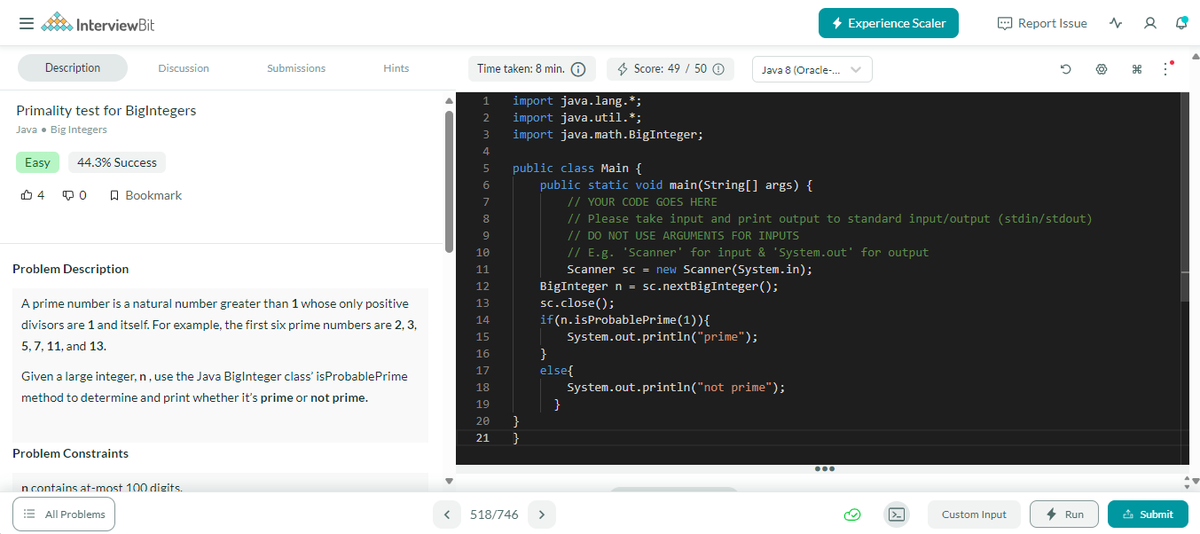The width and height of the screenshot is (1200, 534).
Task: Open the Java 8 language dropdown
Action: coord(811,69)
